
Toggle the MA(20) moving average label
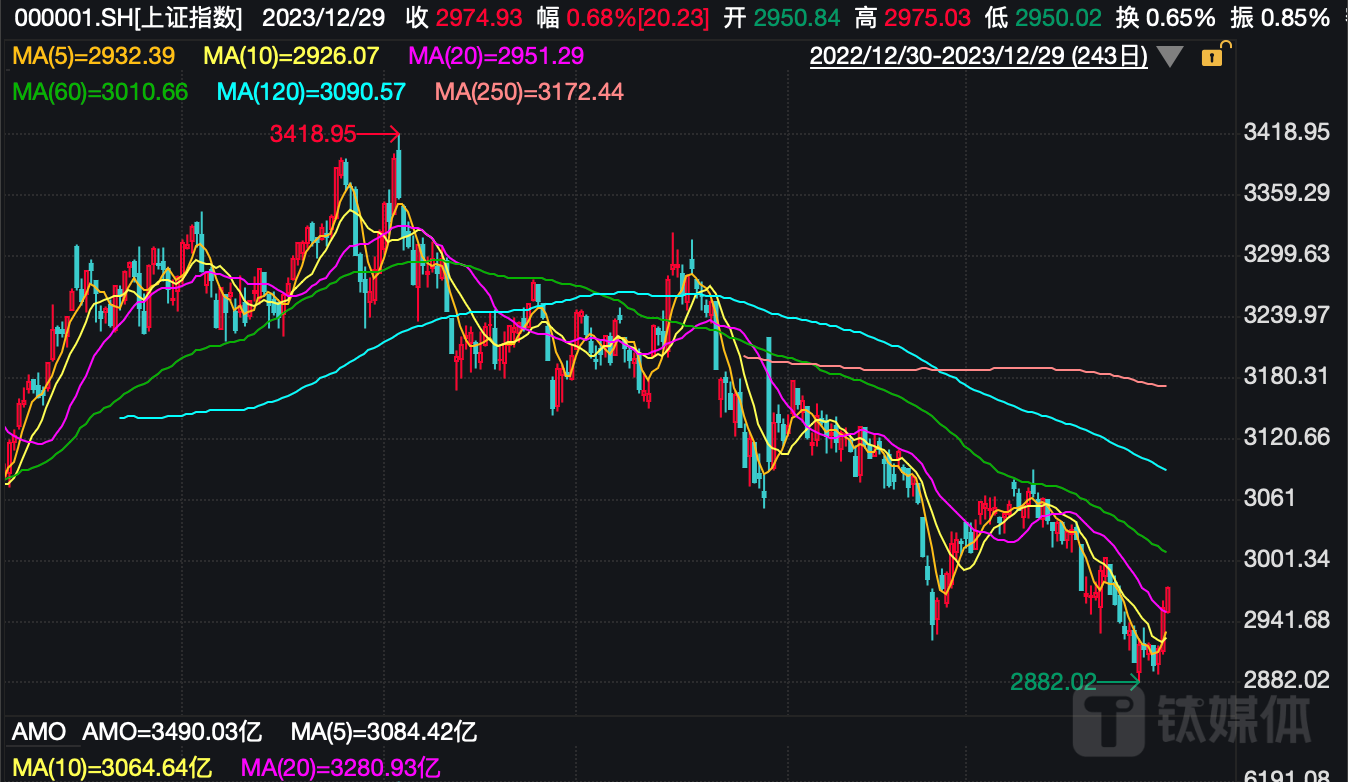(497, 57)
